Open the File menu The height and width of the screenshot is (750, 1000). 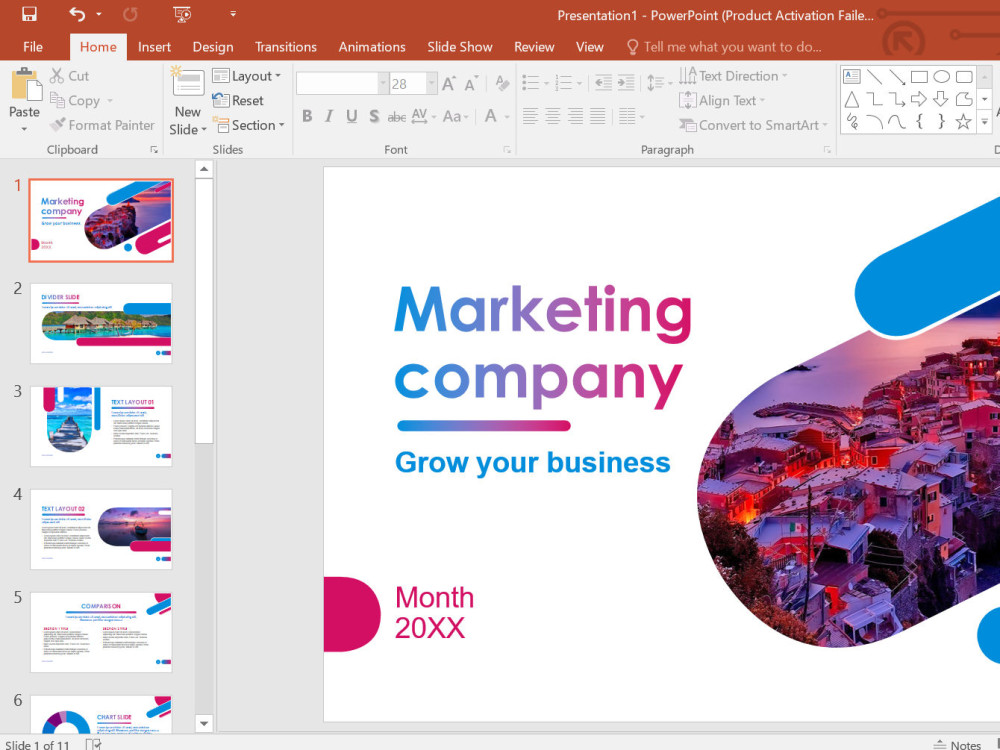point(33,47)
